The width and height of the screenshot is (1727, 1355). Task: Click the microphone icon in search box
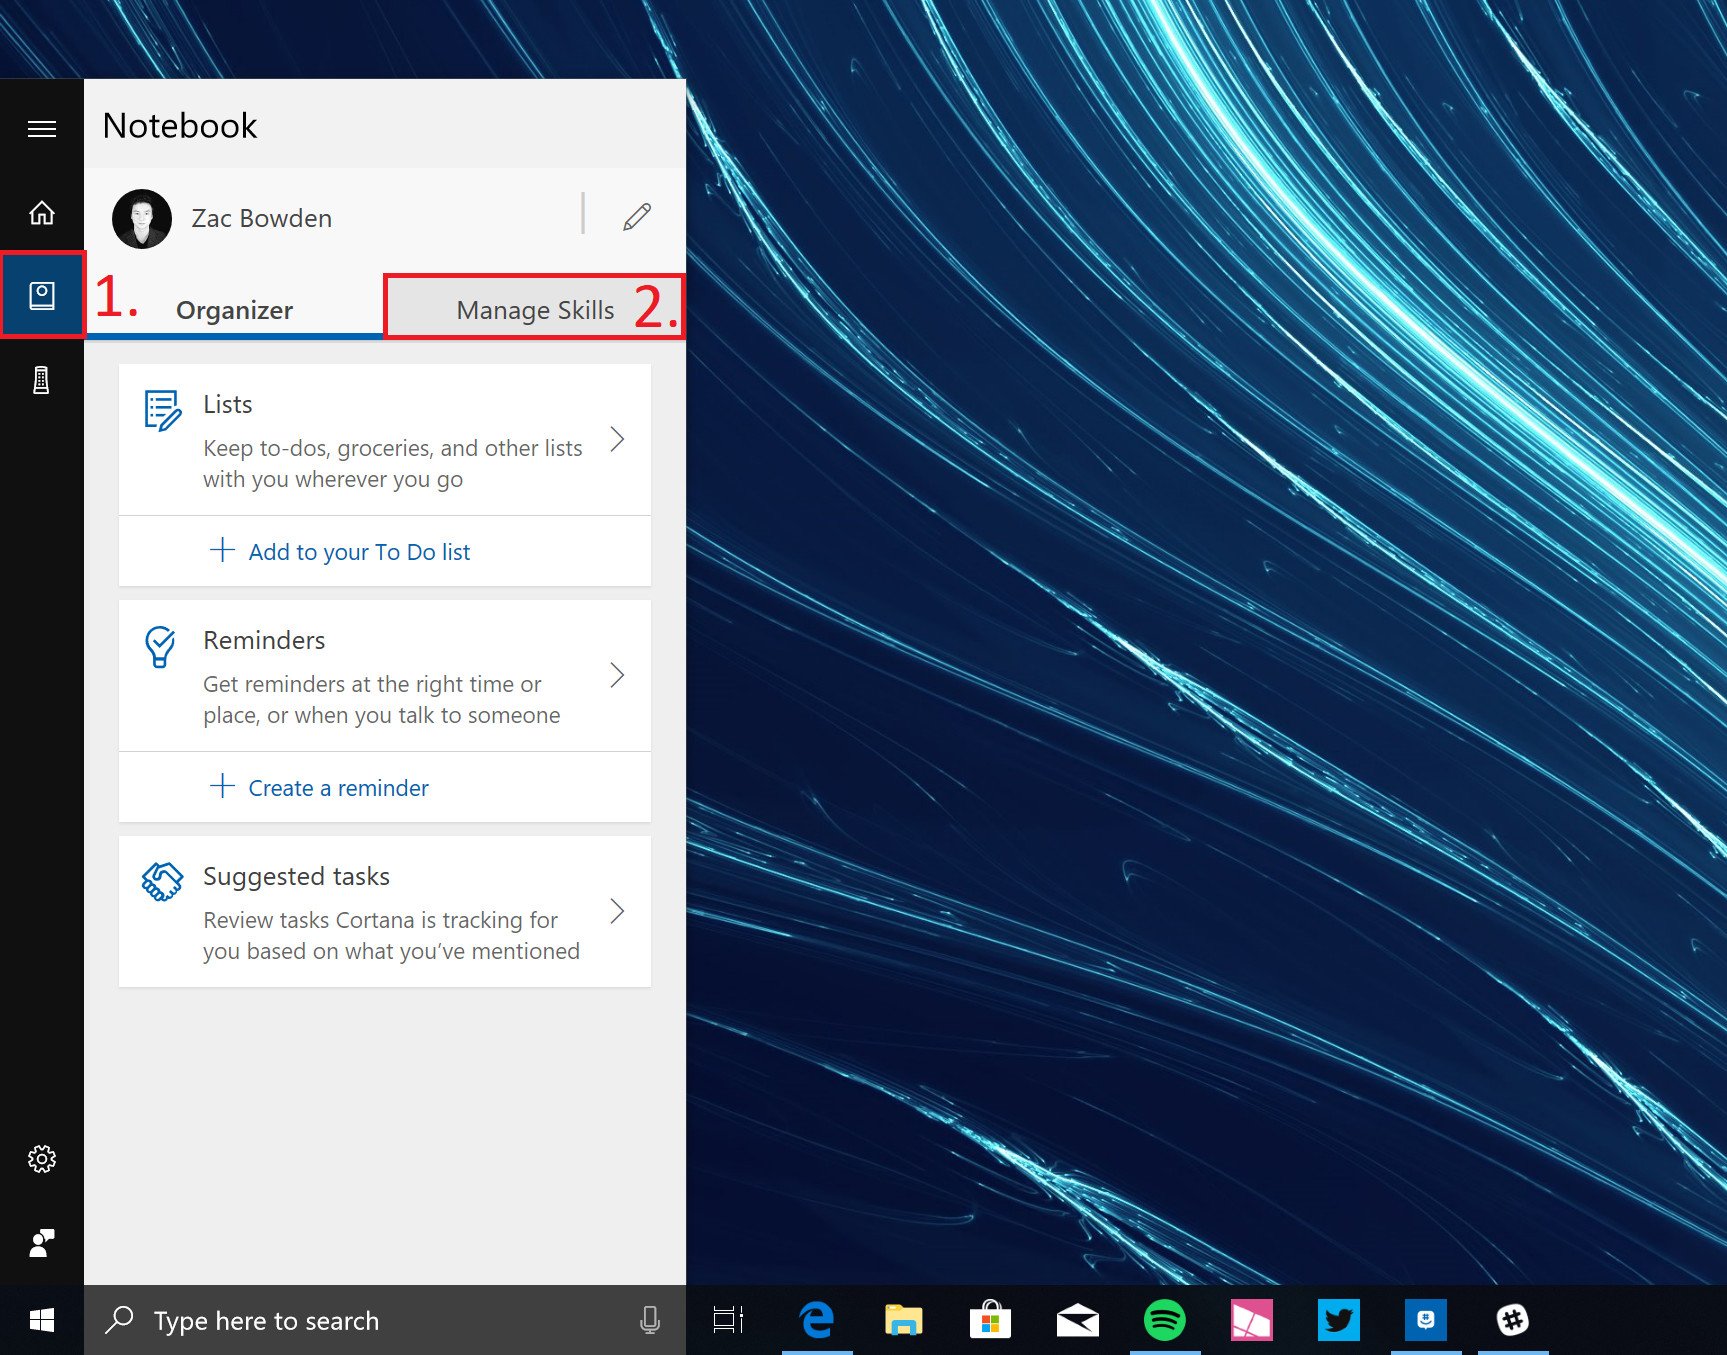[x=650, y=1320]
